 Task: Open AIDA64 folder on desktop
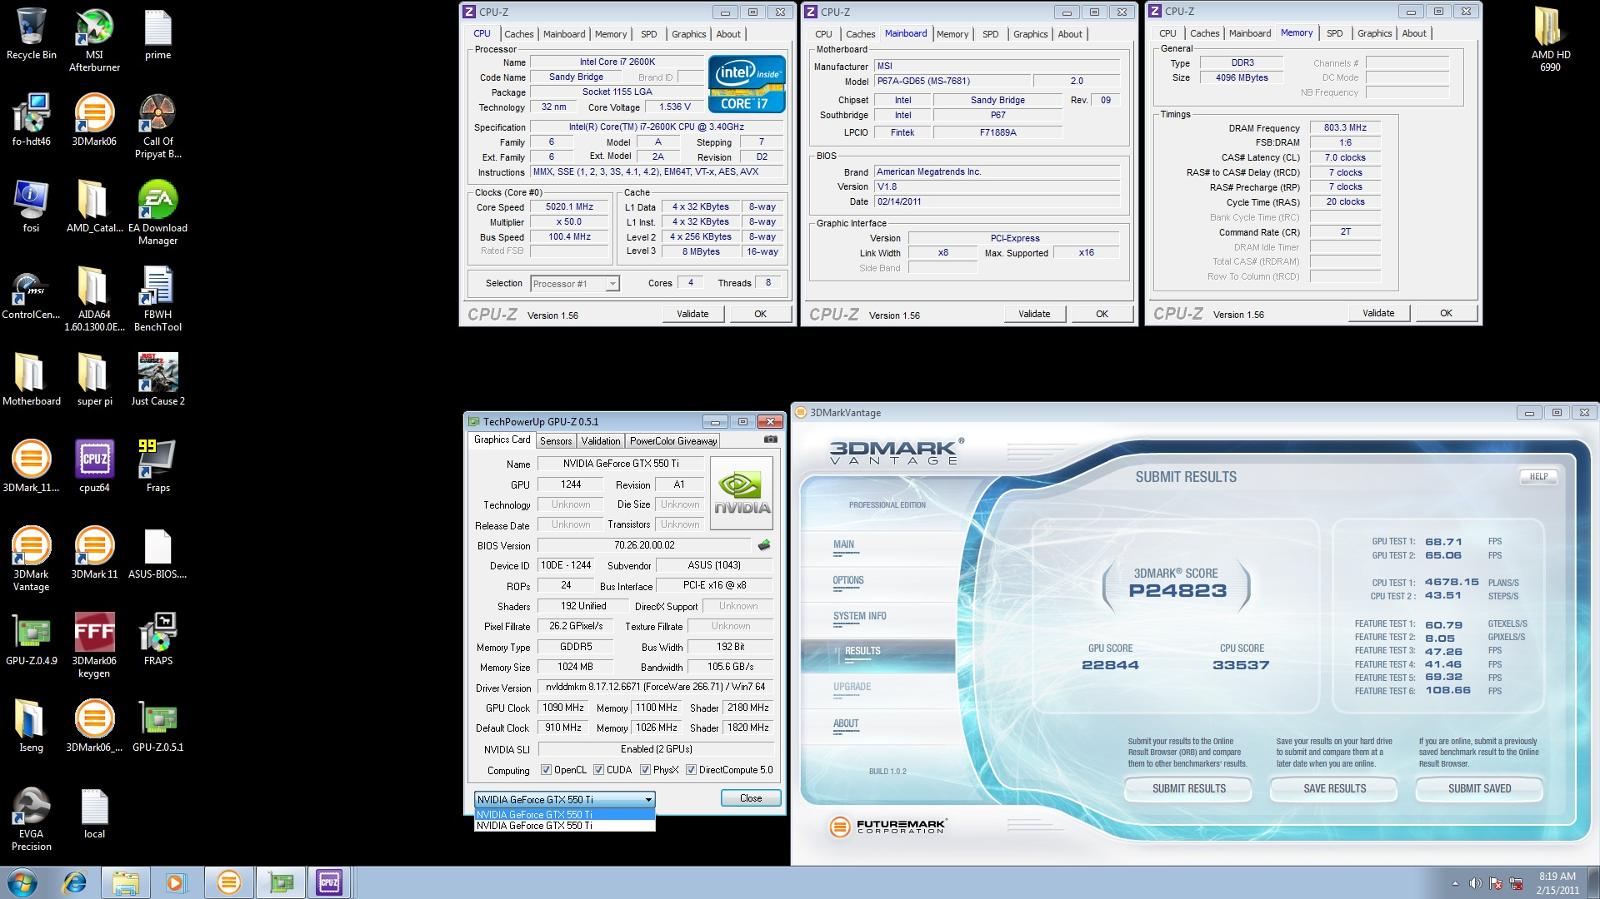[94, 300]
